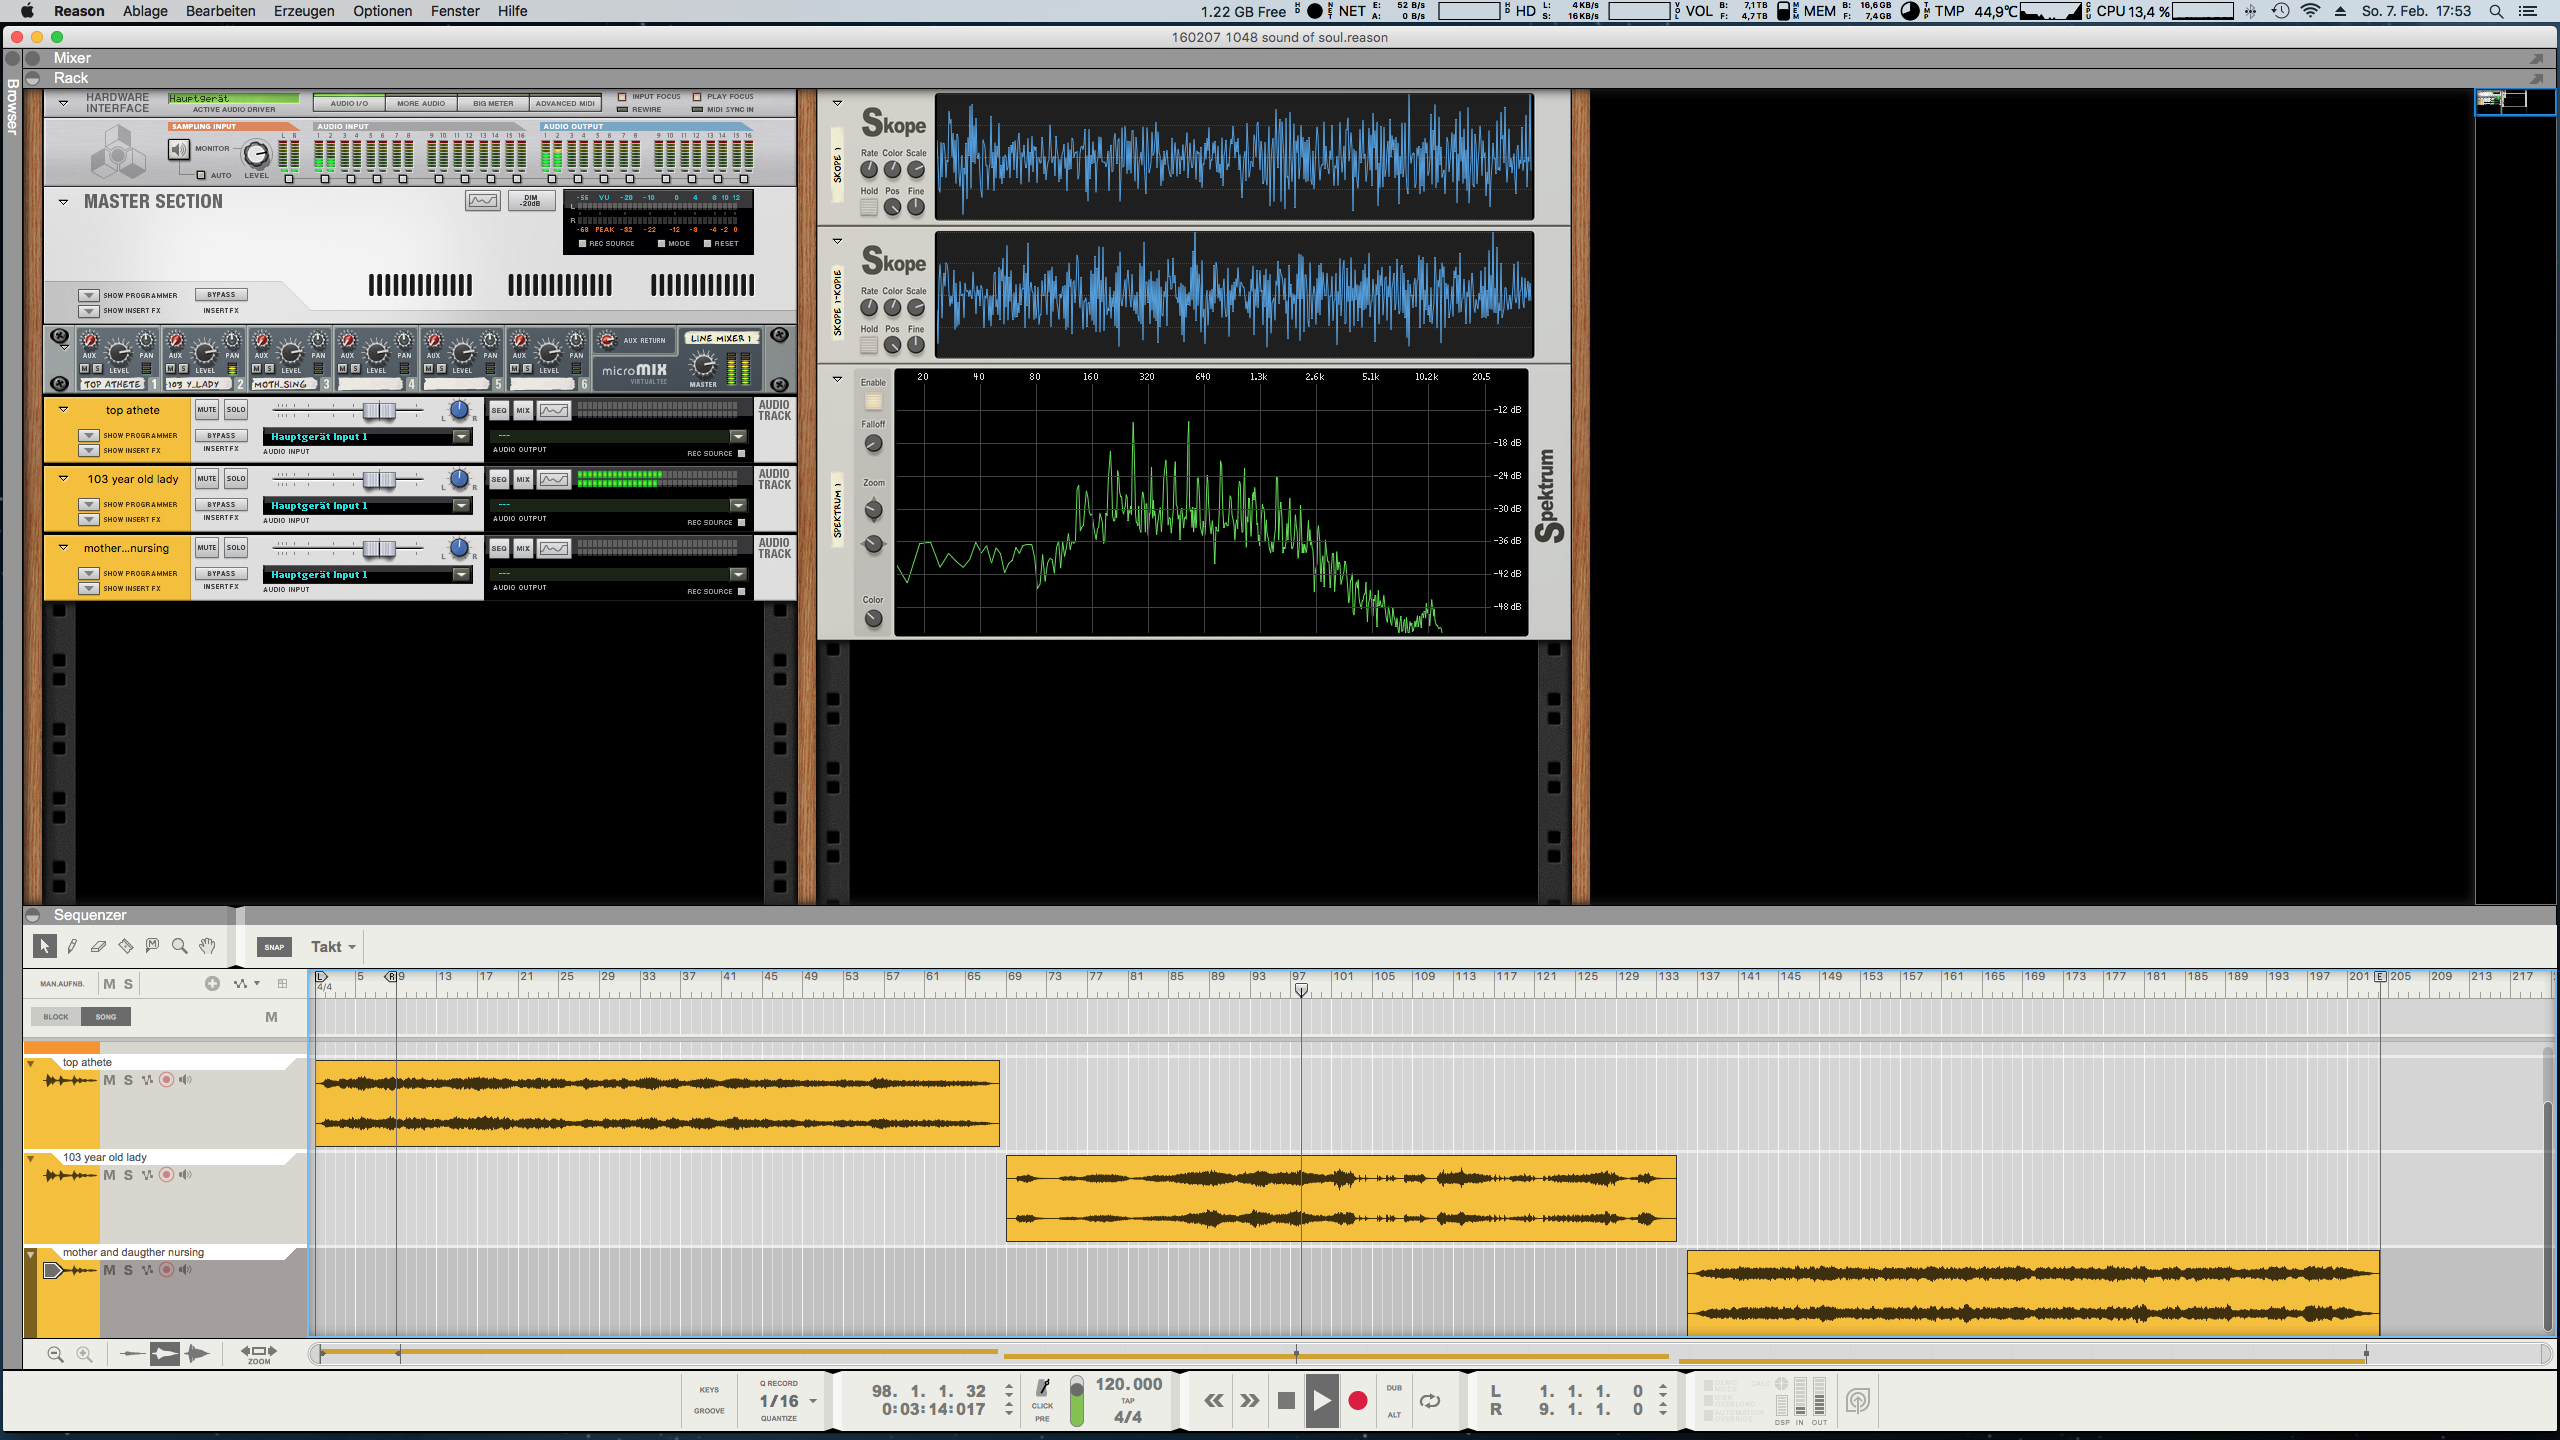Image resolution: width=2560 pixels, height=1440 pixels.
Task: Select the Mute tool
Action: (152, 946)
